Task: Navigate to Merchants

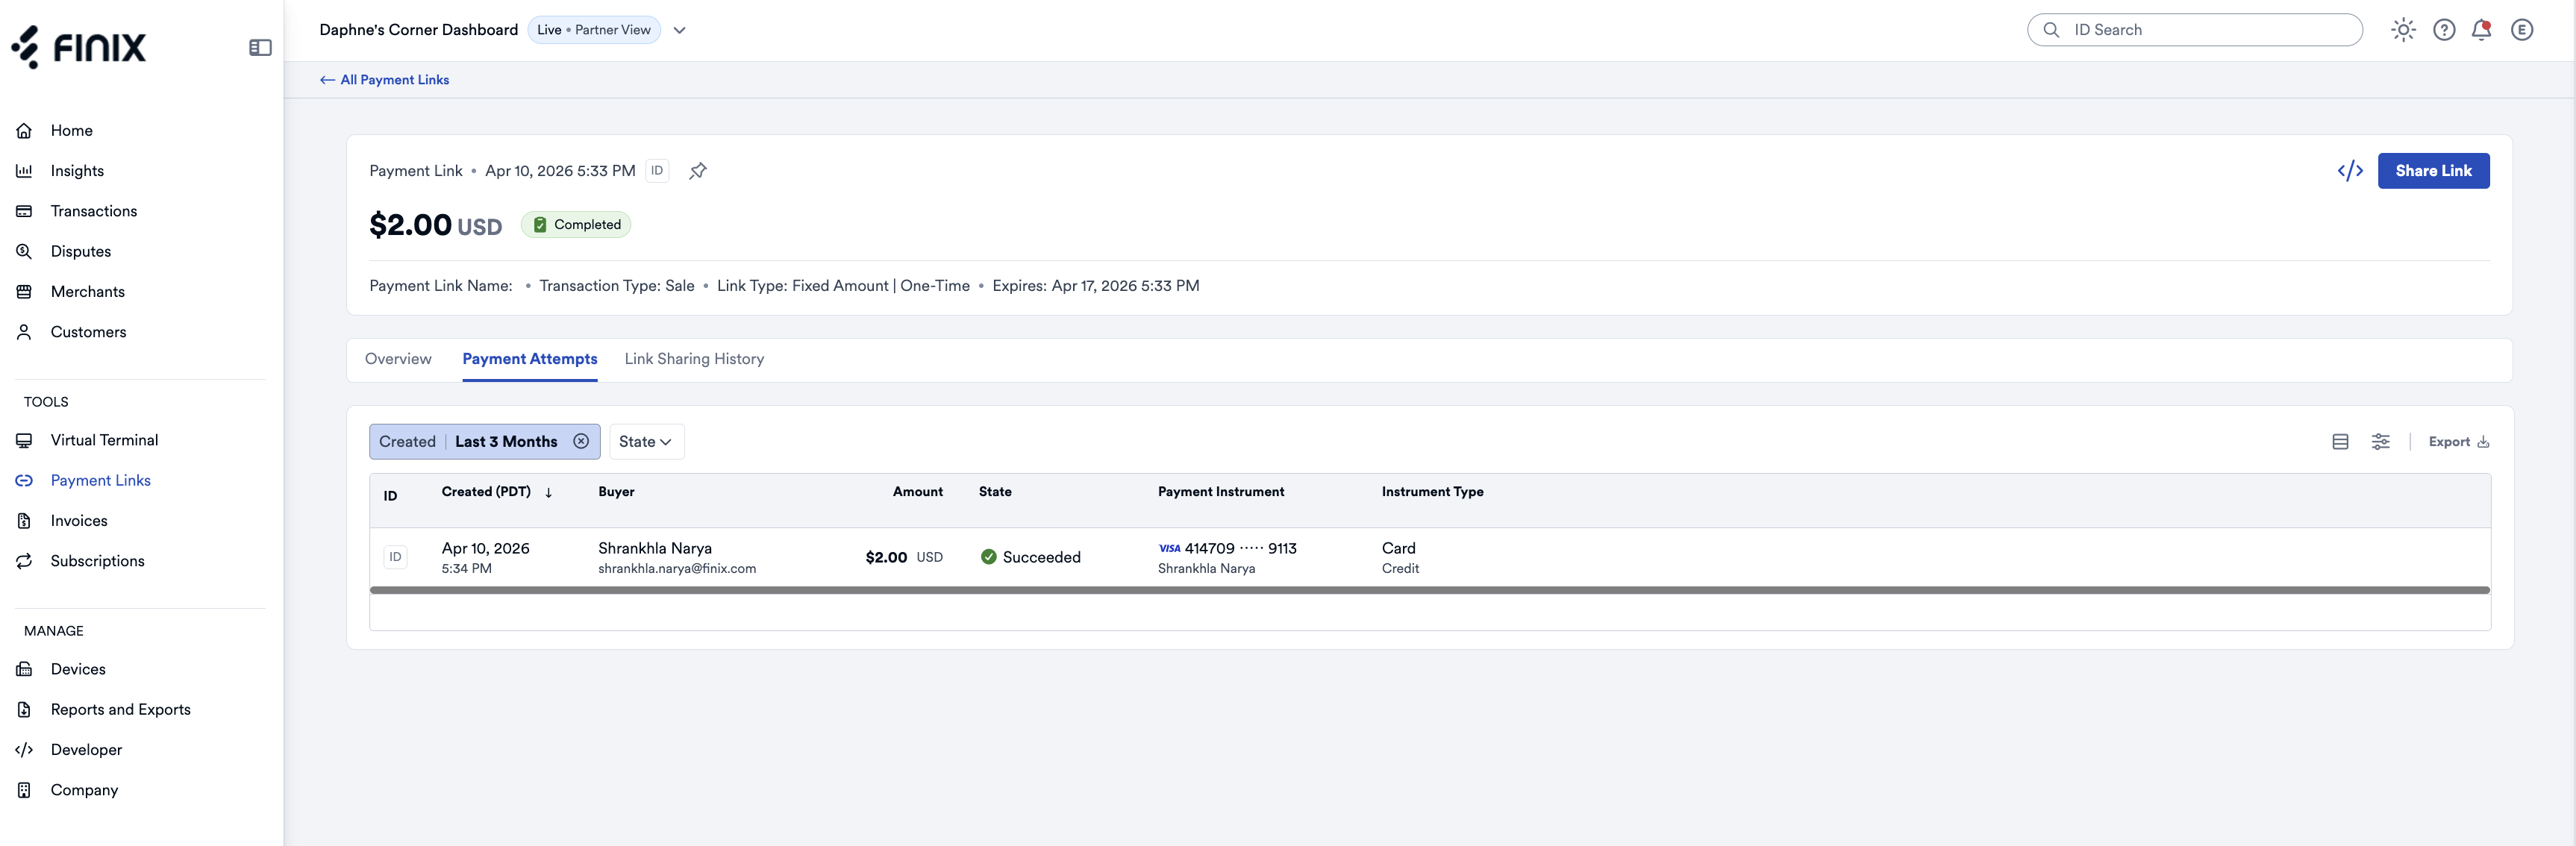Action: [x=88, y=291]
